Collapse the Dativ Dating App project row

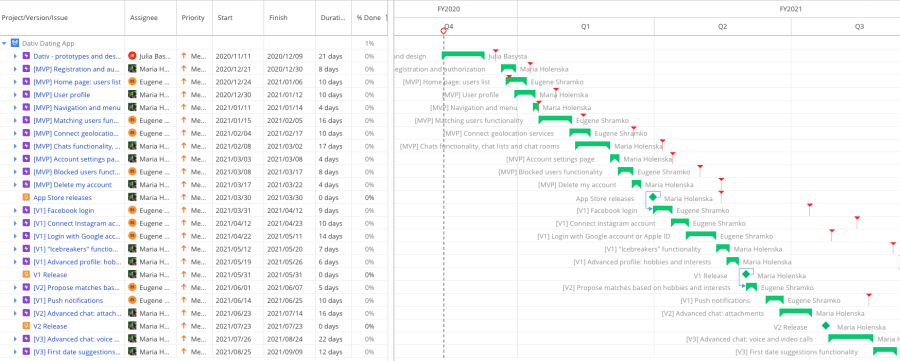(5, 43)
